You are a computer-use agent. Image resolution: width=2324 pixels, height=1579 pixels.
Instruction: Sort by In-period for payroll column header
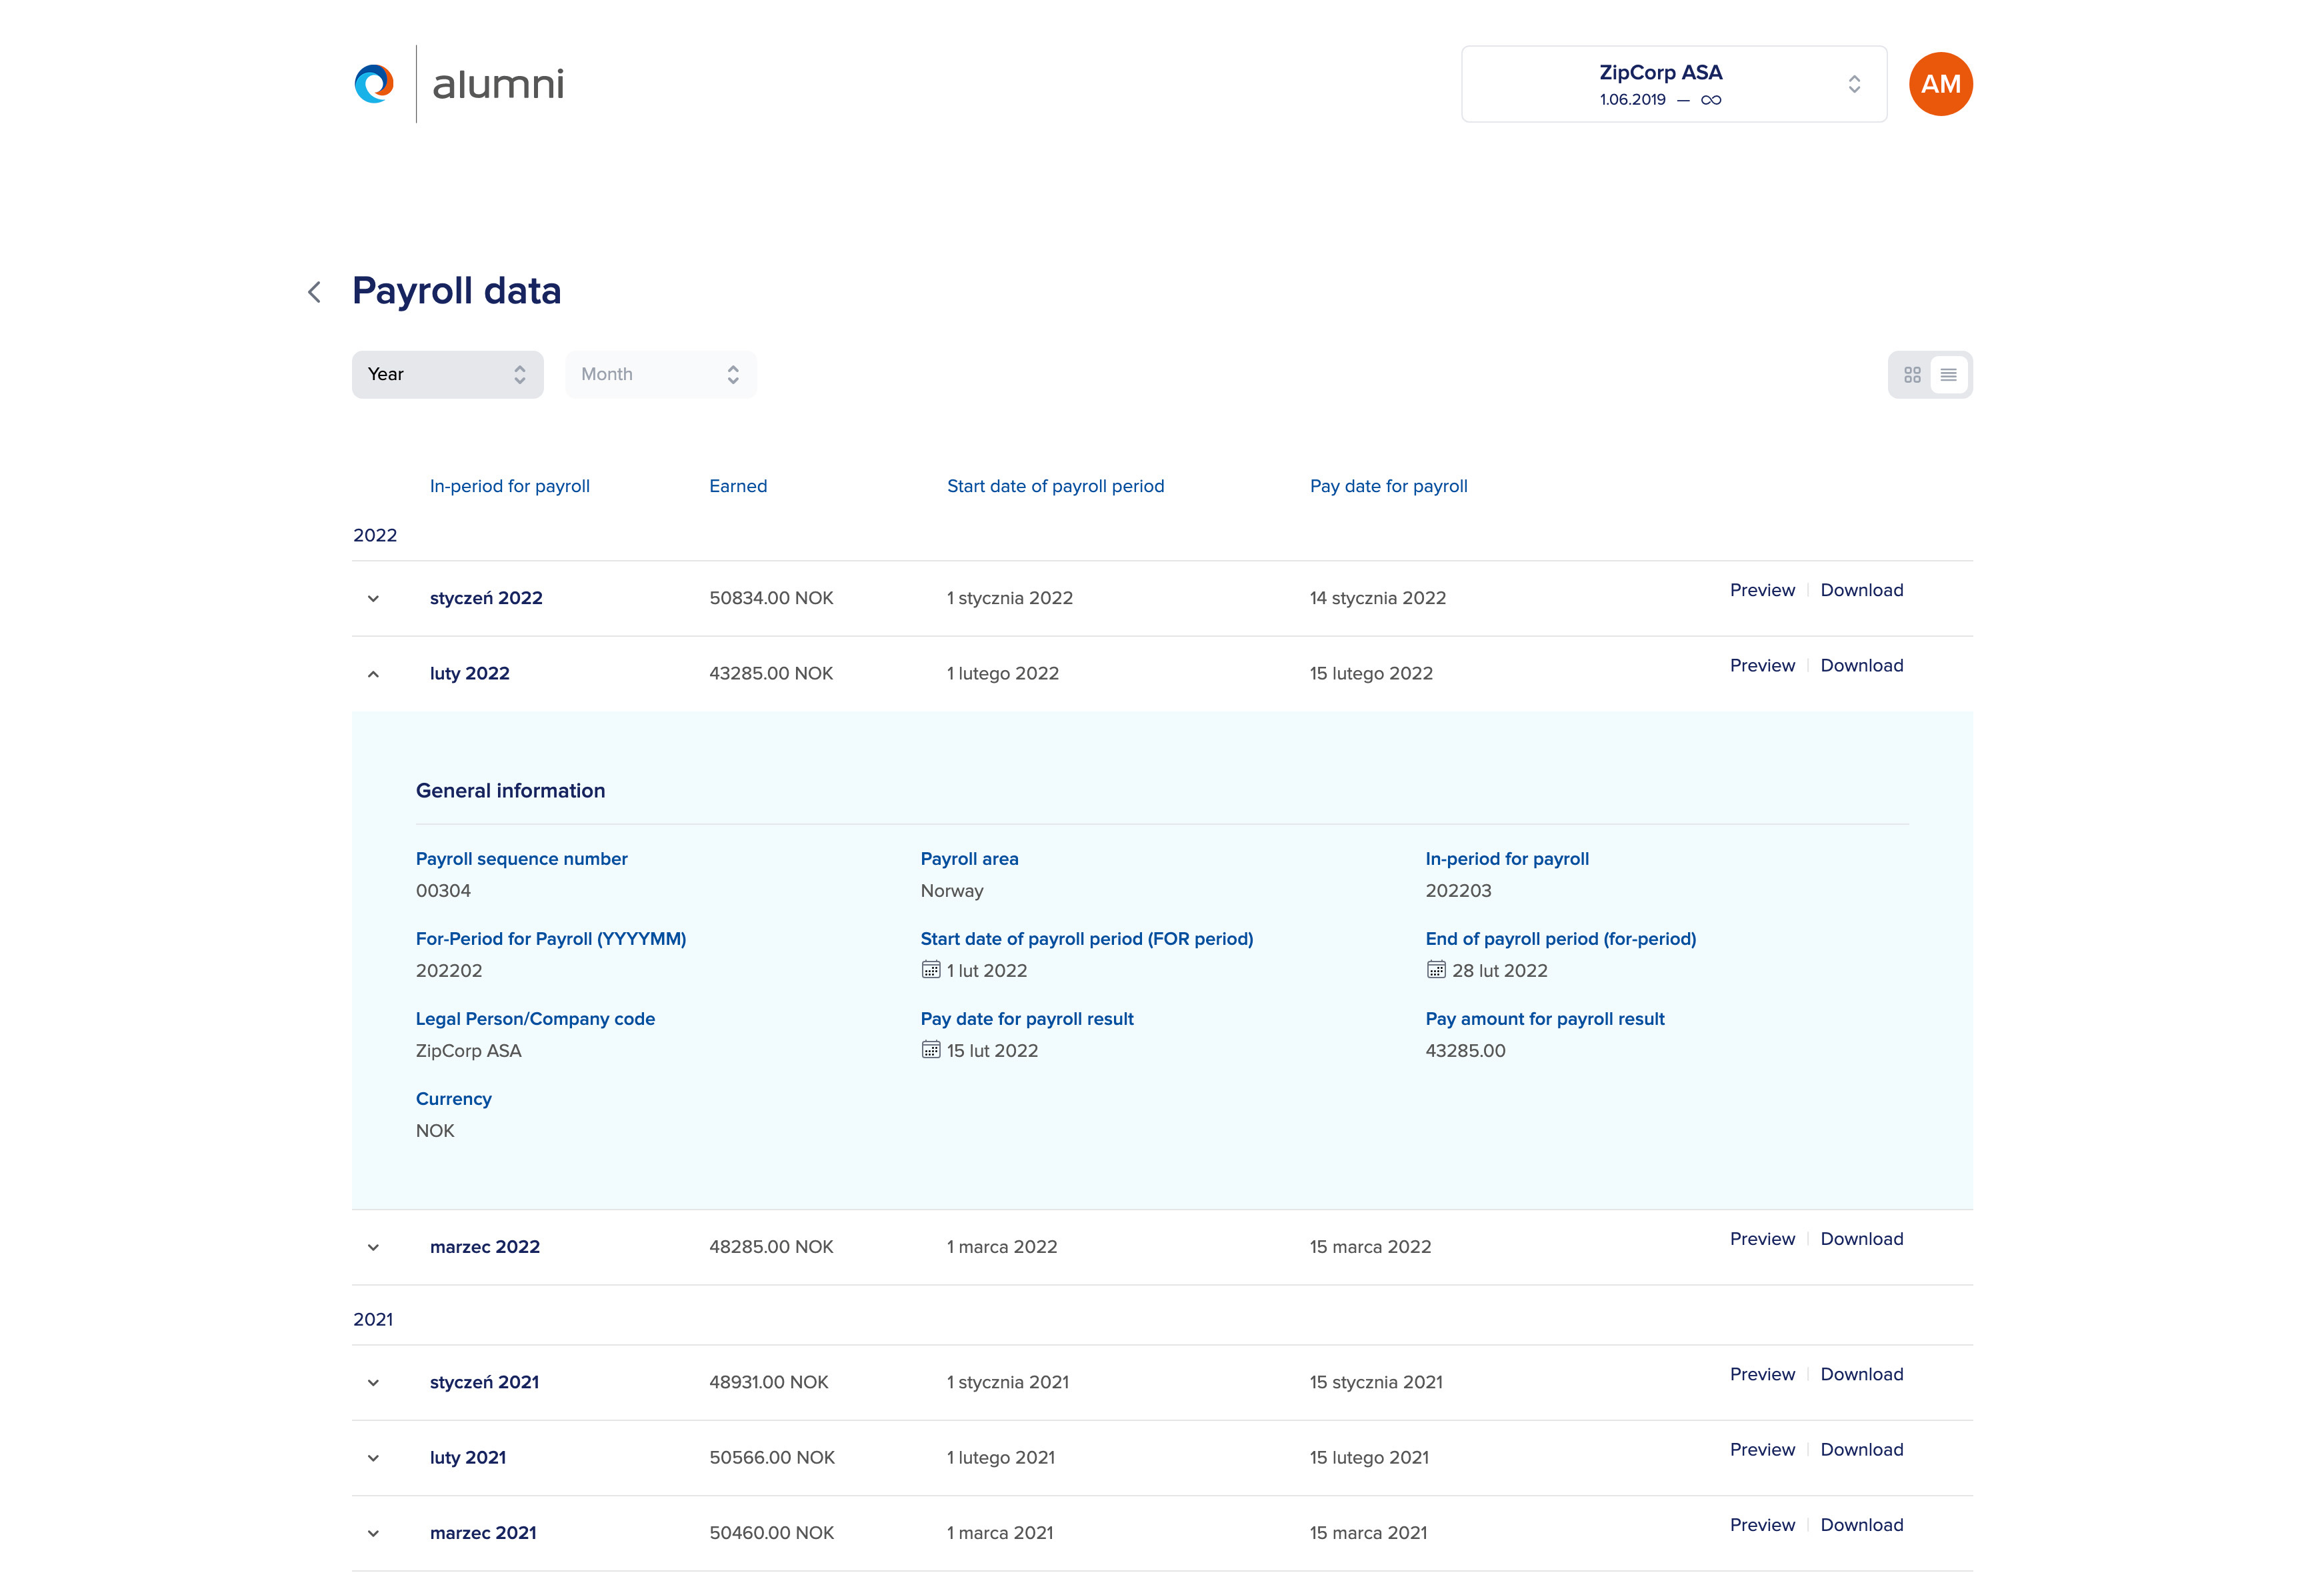click(509, 486)
